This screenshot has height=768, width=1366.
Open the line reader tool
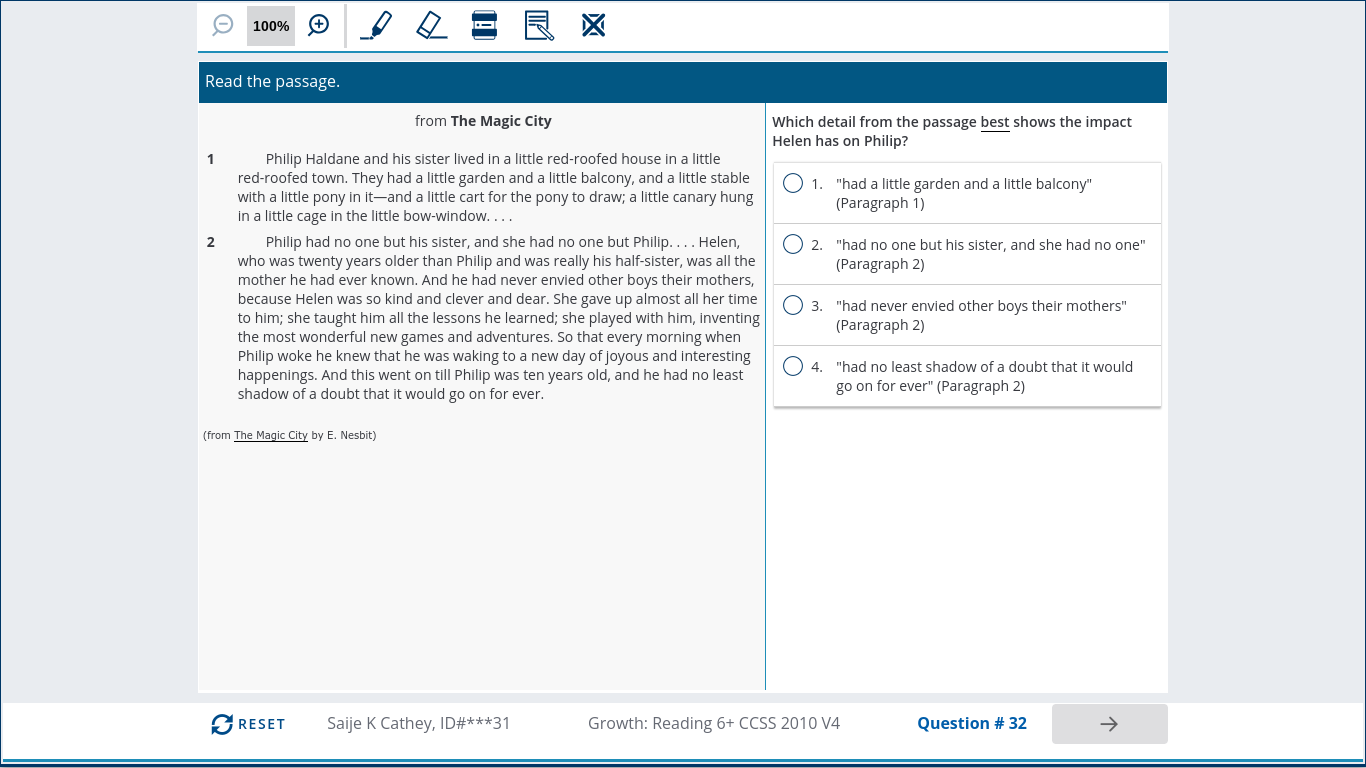pyautogui.click(x=485, y=25)
